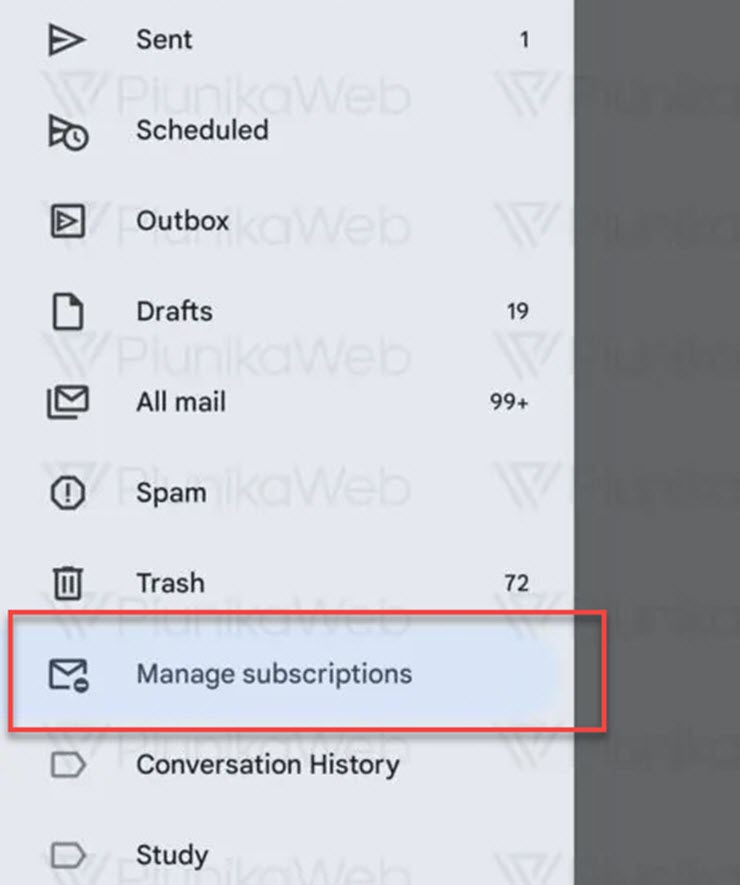Open the Conversation History label
740x885 pixels.
(287, 765)
